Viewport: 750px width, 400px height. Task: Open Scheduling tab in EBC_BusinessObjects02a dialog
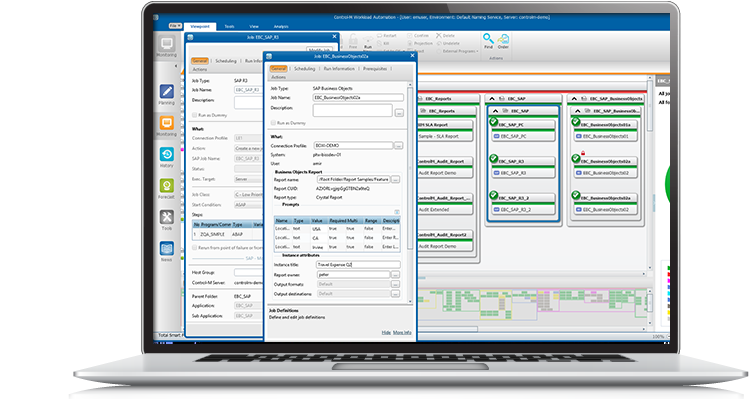click(305, 69)
